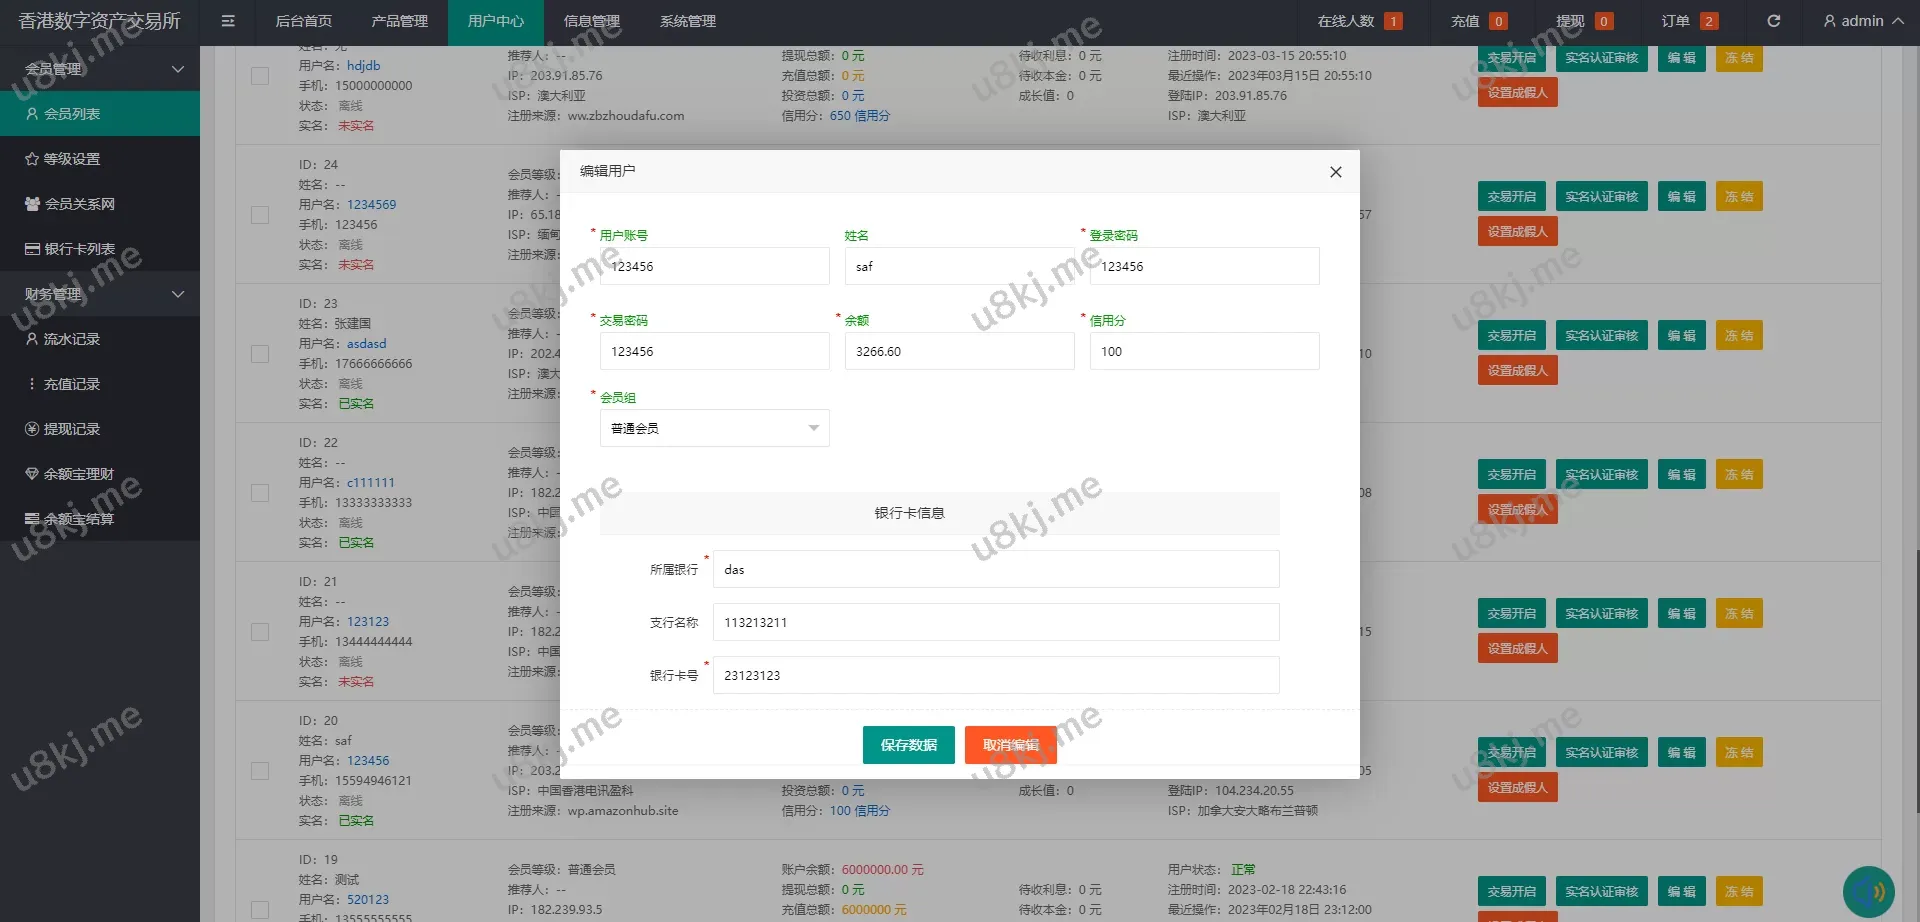This screenshot has width=1920, height=922.
Task: Close the 编辑用户 dialog with X
Action: (1335, 172)
